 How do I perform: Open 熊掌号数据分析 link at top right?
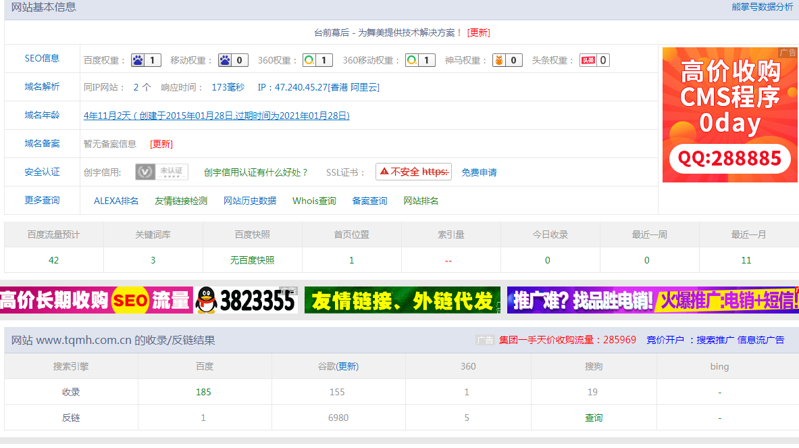pos(762,7)
